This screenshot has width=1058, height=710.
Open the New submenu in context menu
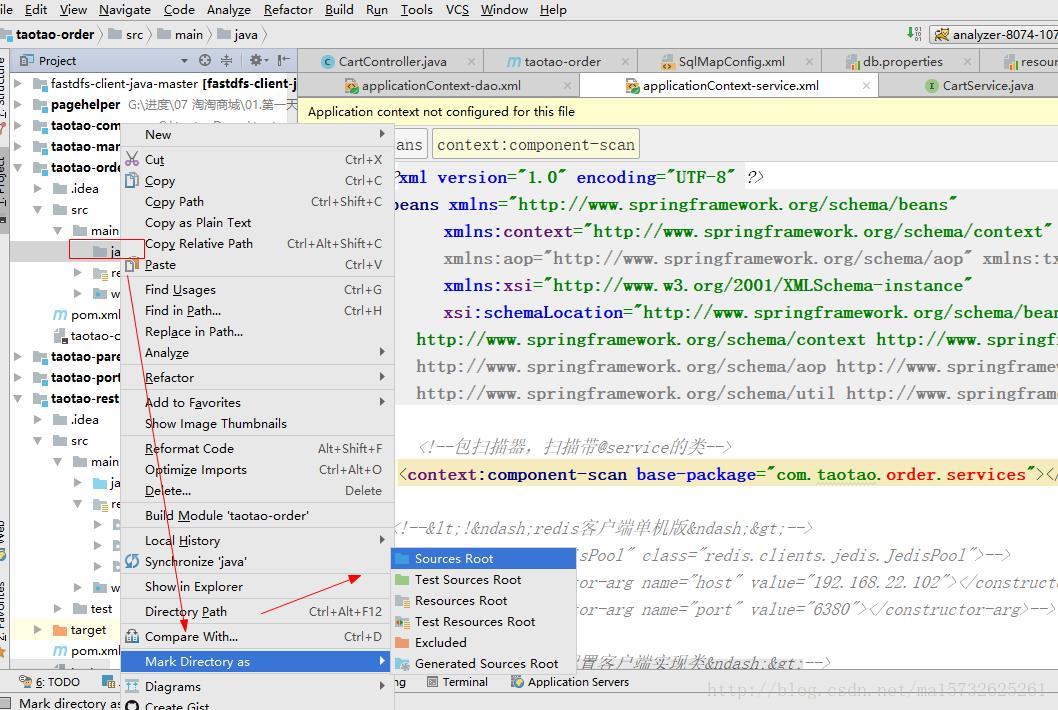(x=257, y=134)
